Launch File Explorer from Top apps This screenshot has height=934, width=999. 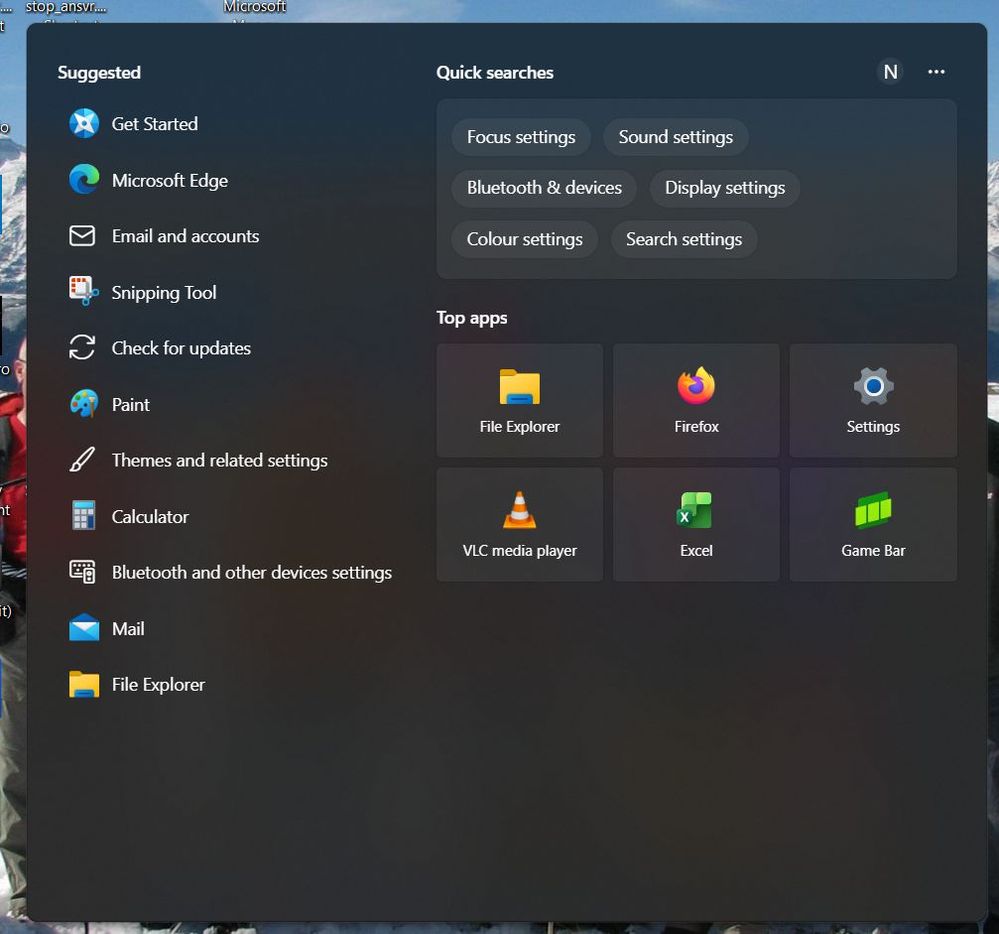tap(519, 400)
